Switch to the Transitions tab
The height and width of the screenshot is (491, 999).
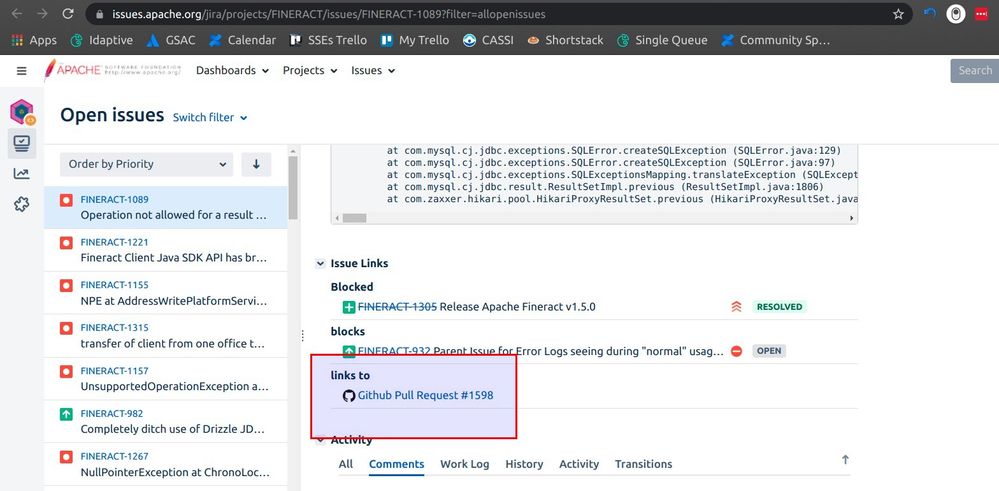point(643,464)
